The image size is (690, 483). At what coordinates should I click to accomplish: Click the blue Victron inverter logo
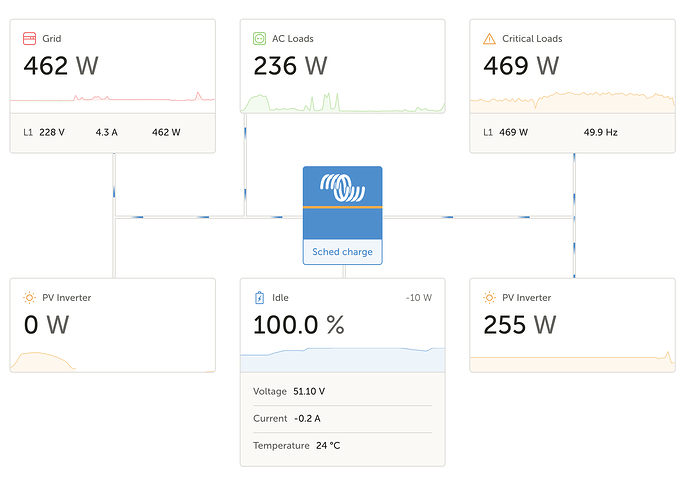342,188
